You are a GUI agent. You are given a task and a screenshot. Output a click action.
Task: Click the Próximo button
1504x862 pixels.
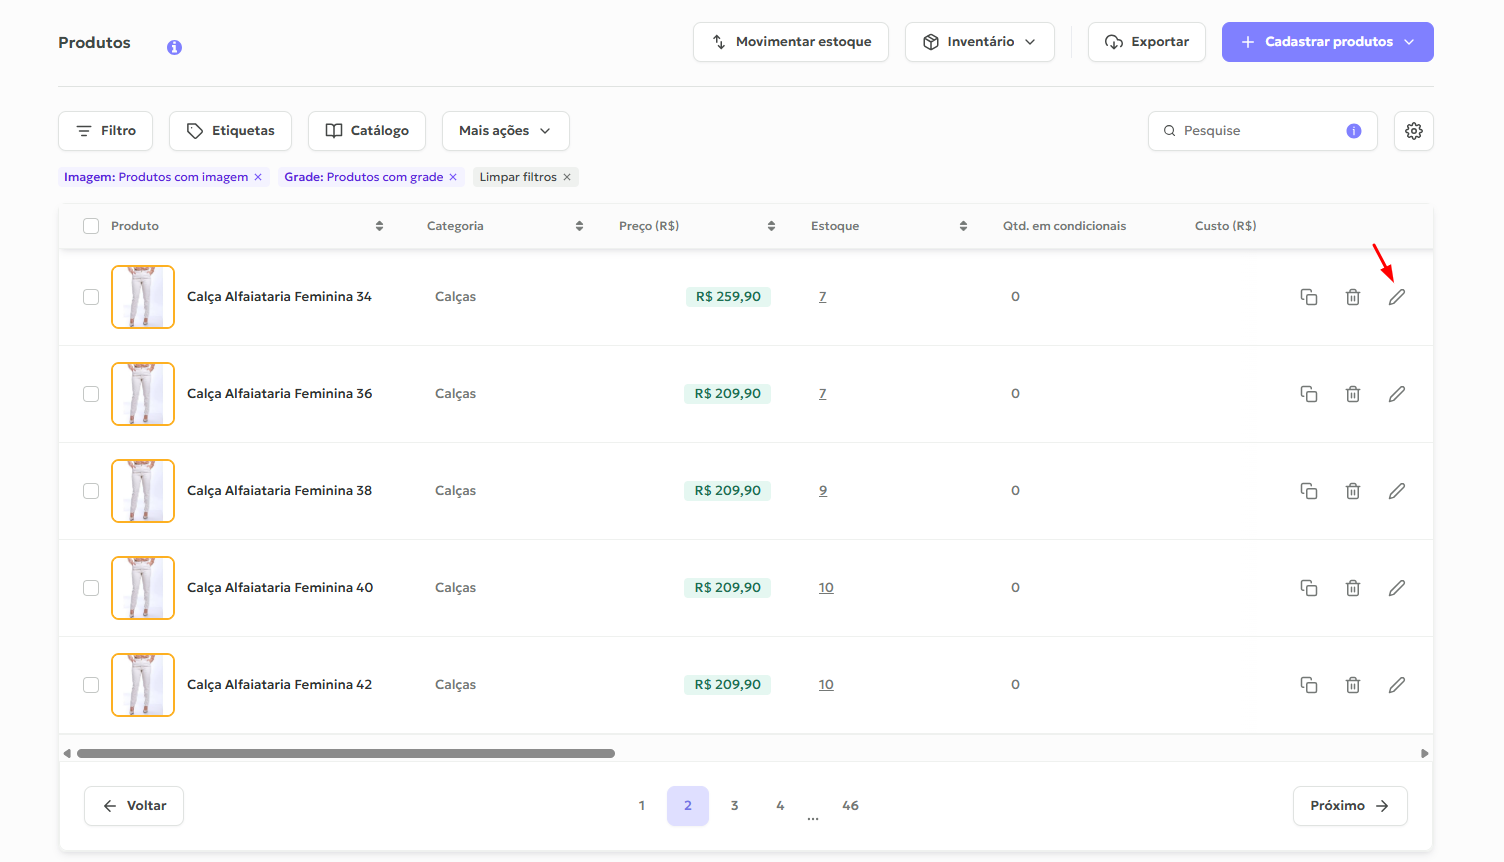pos(1349,806)
